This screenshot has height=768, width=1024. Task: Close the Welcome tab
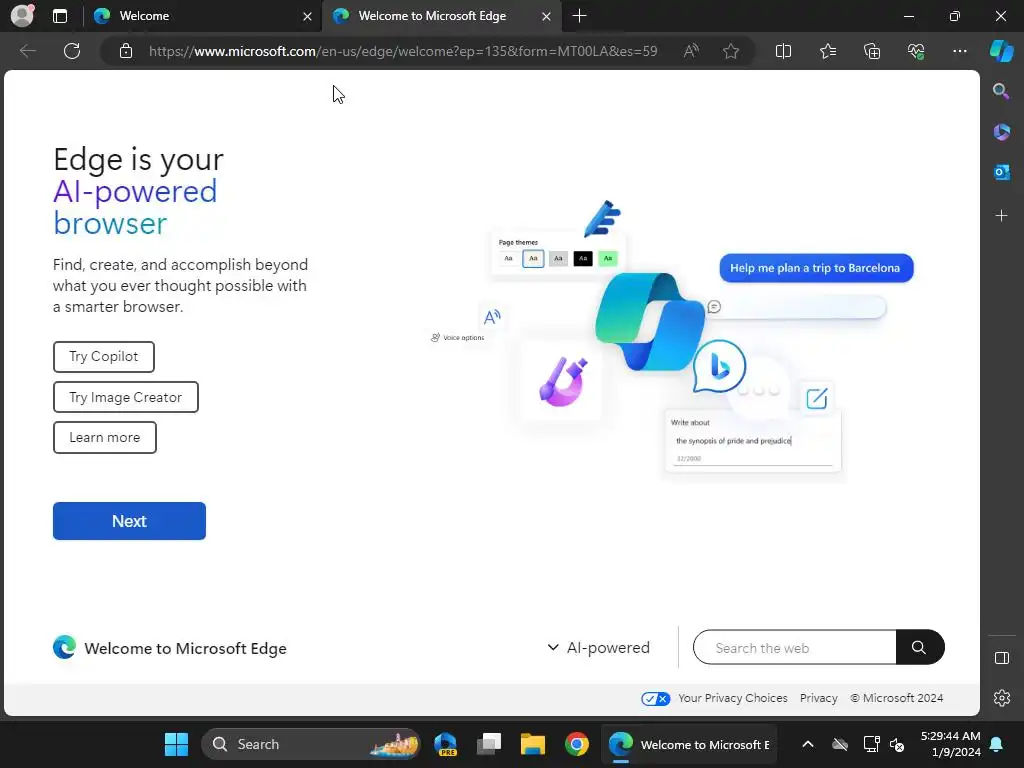tap(307, 16)
